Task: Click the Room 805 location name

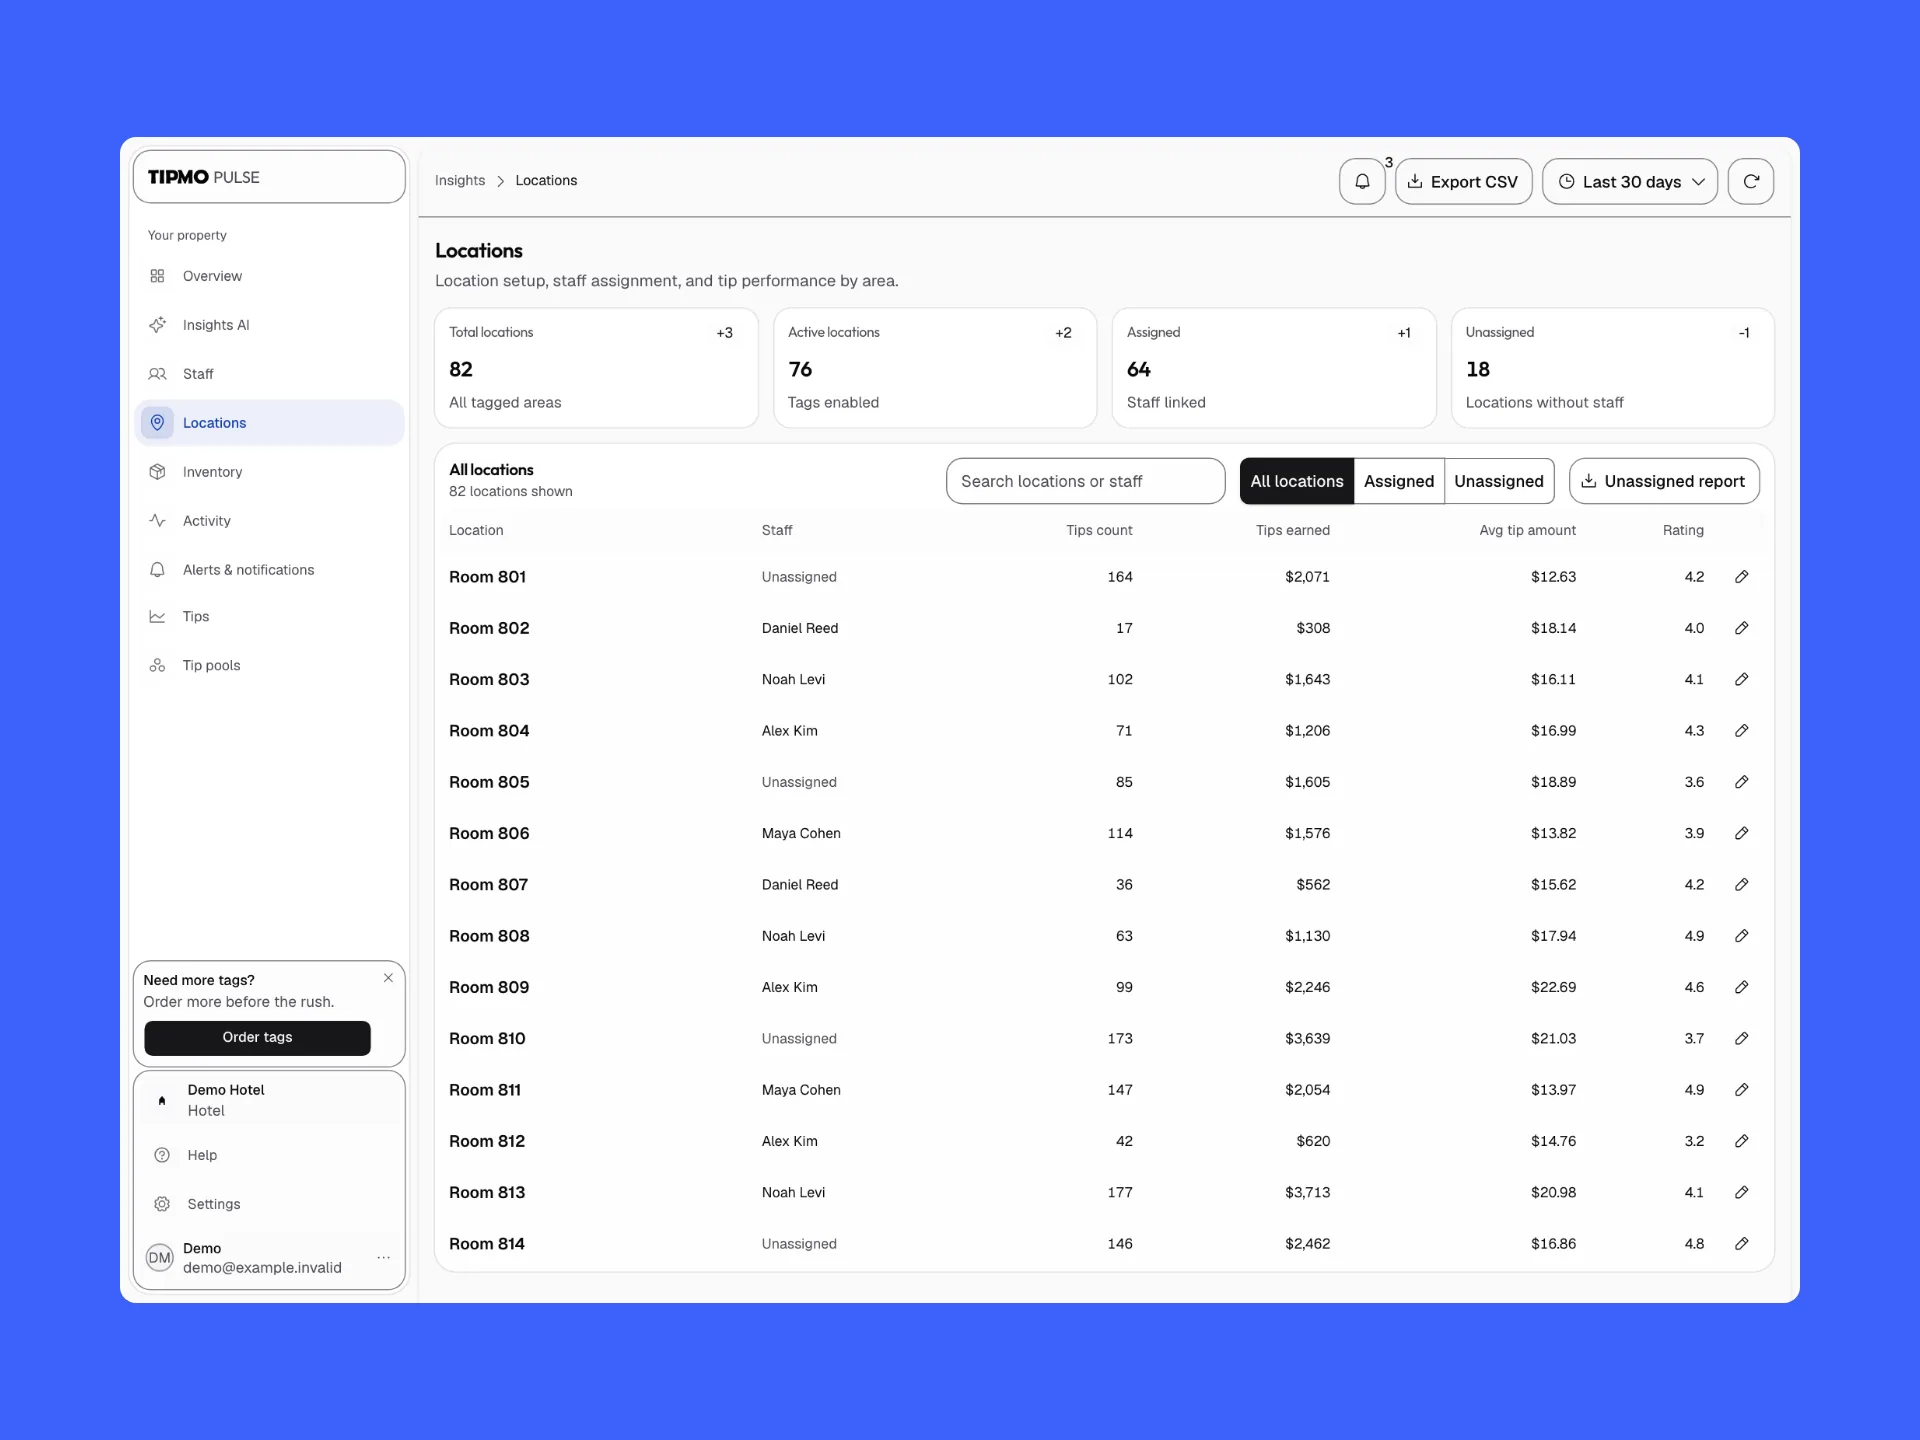Action: 489,782
